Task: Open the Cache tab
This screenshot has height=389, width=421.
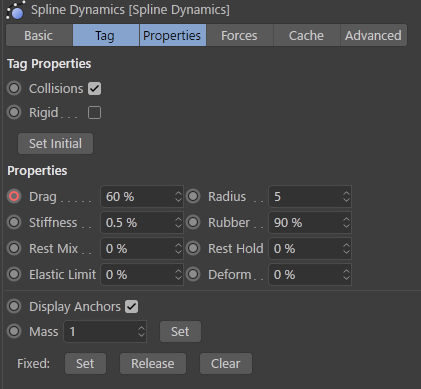Action: 306,35
